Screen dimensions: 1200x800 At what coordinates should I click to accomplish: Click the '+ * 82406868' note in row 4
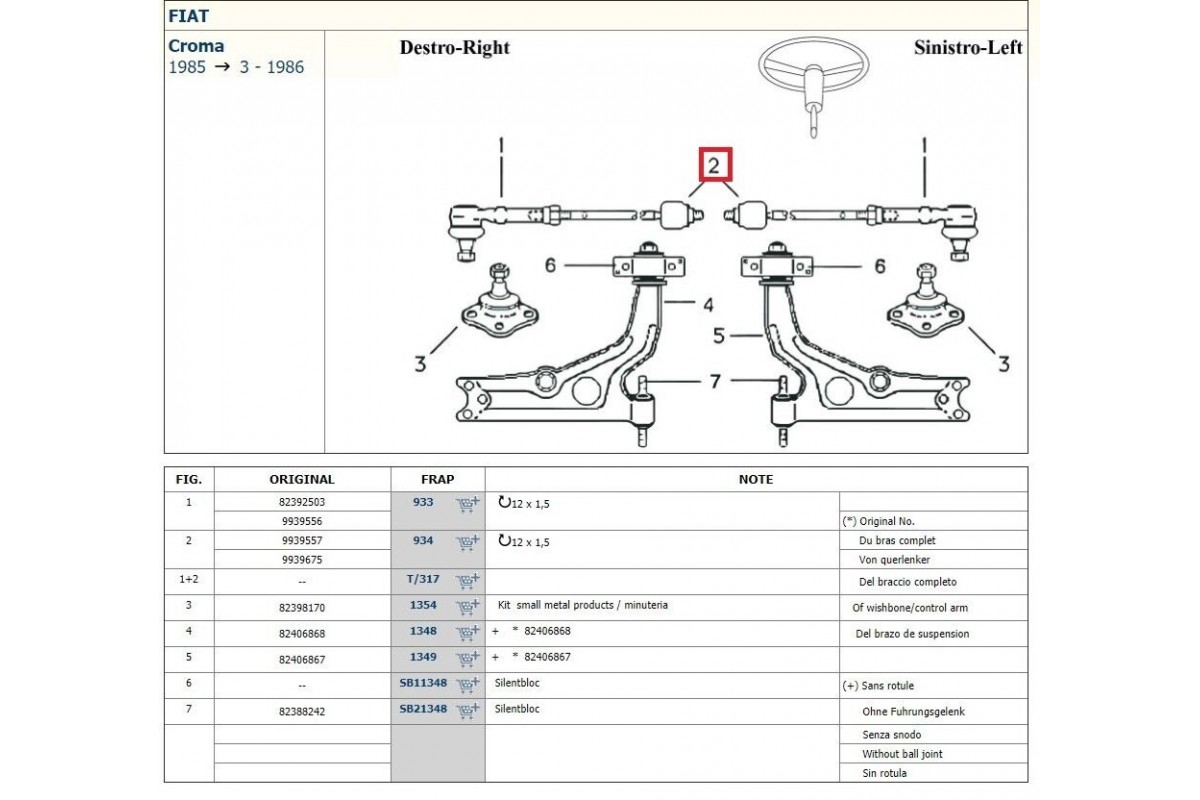click(x=531, y=631)
